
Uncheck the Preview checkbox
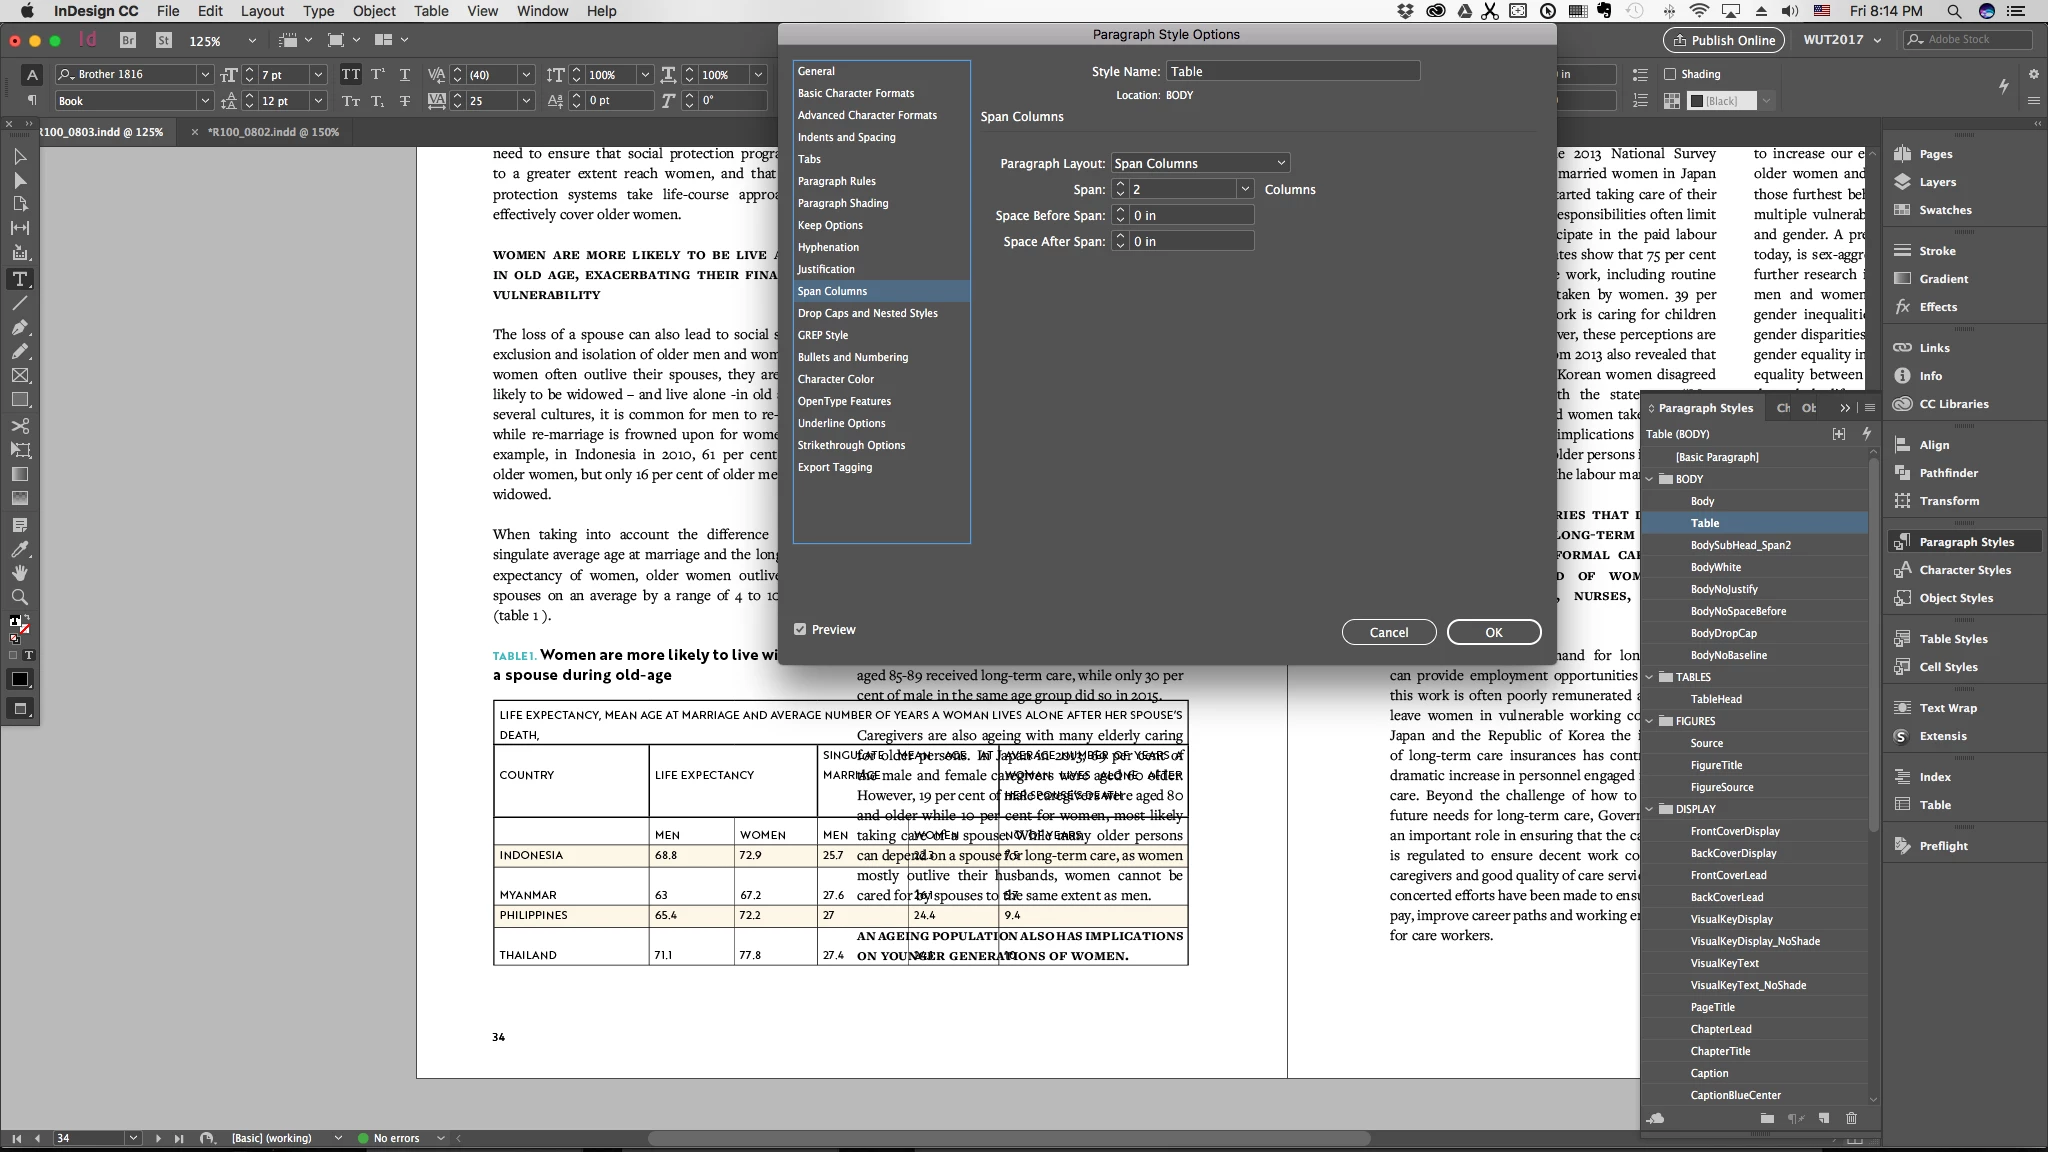pyautogui.click(x=800, y=629)
